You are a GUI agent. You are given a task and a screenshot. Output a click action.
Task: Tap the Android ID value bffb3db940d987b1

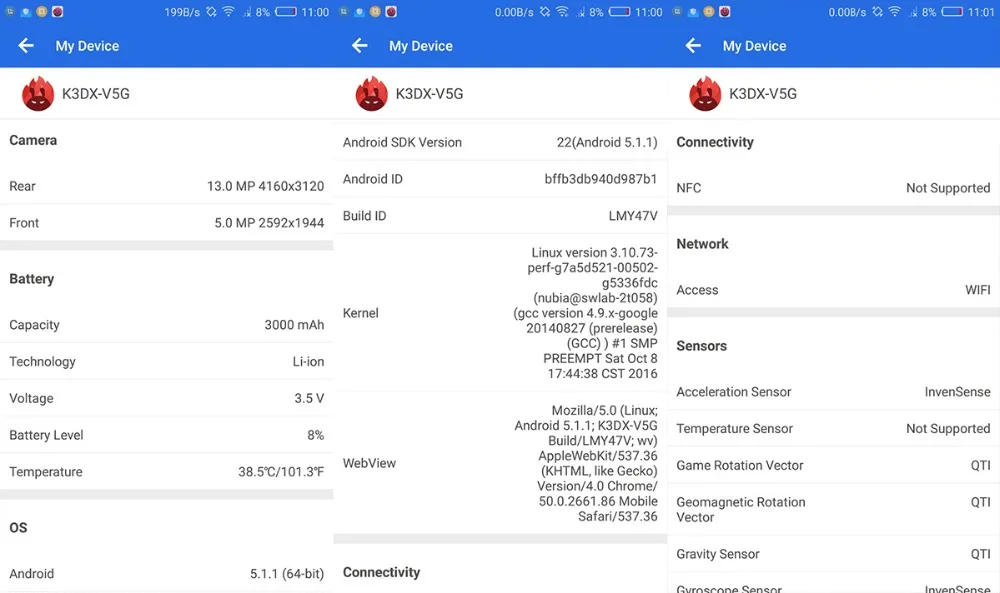tap(601, 179)
